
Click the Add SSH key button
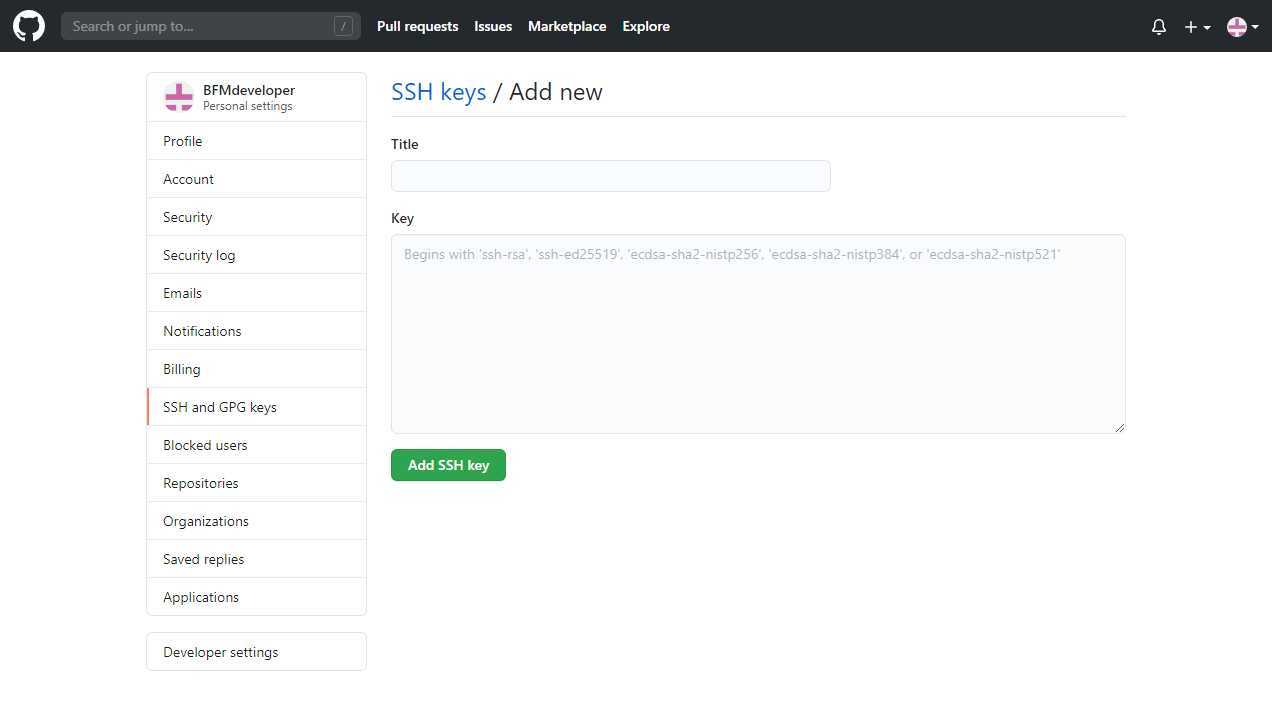pyautogui.click(x=448, y=465)
